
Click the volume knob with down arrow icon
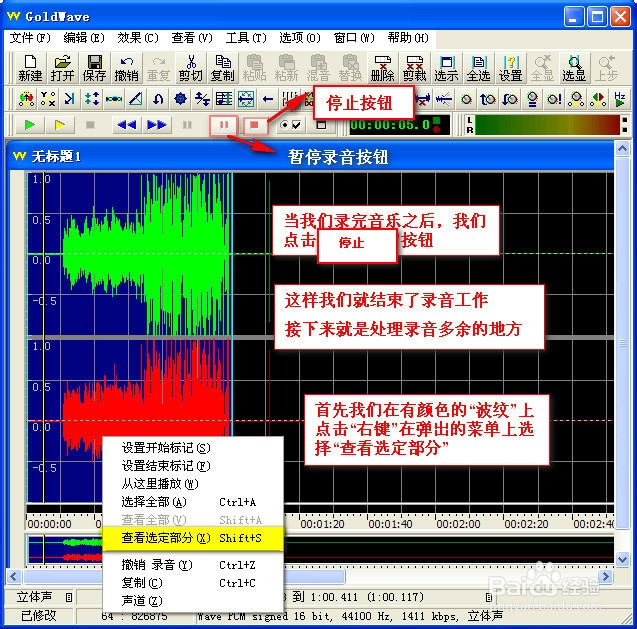point(510,99)
